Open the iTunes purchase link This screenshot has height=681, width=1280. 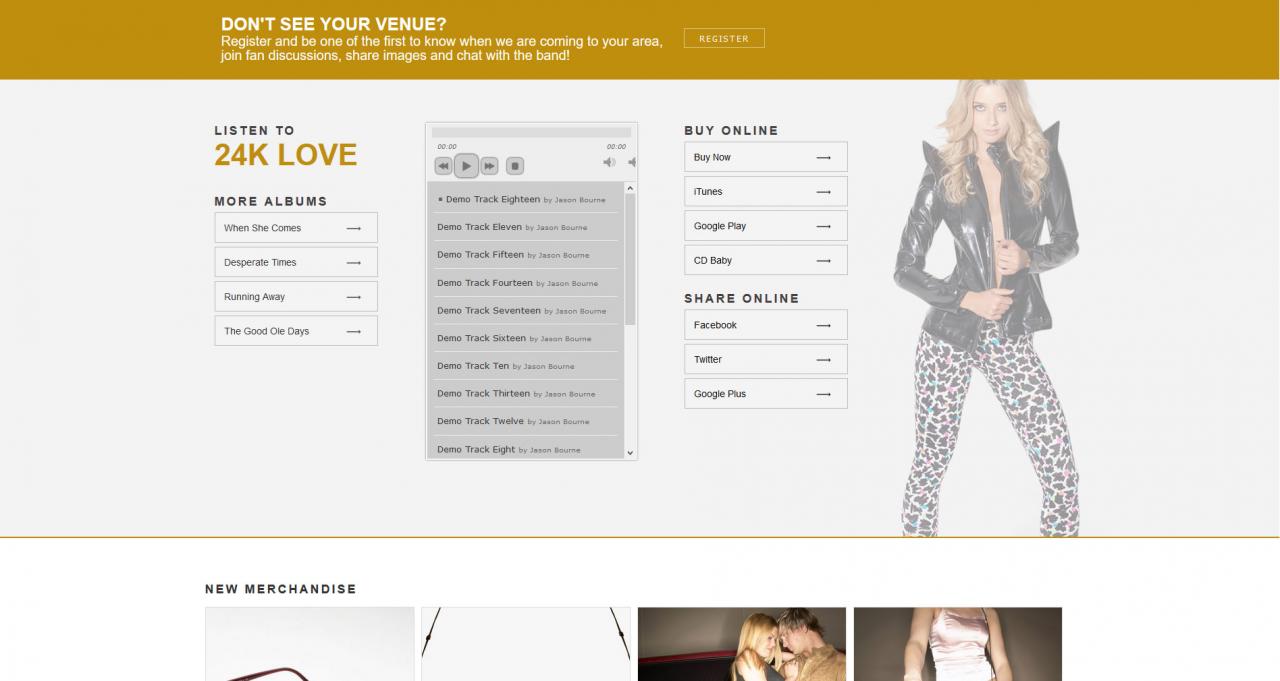pyautogui.click(x=766, y=191)
